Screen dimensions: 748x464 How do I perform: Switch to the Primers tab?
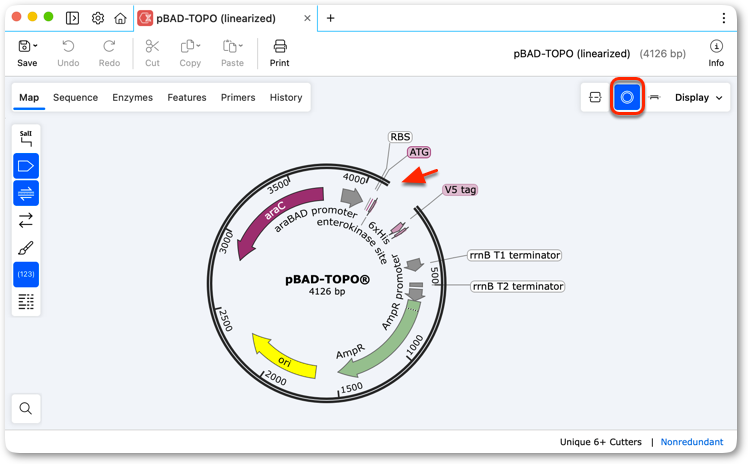pos(238,97)
